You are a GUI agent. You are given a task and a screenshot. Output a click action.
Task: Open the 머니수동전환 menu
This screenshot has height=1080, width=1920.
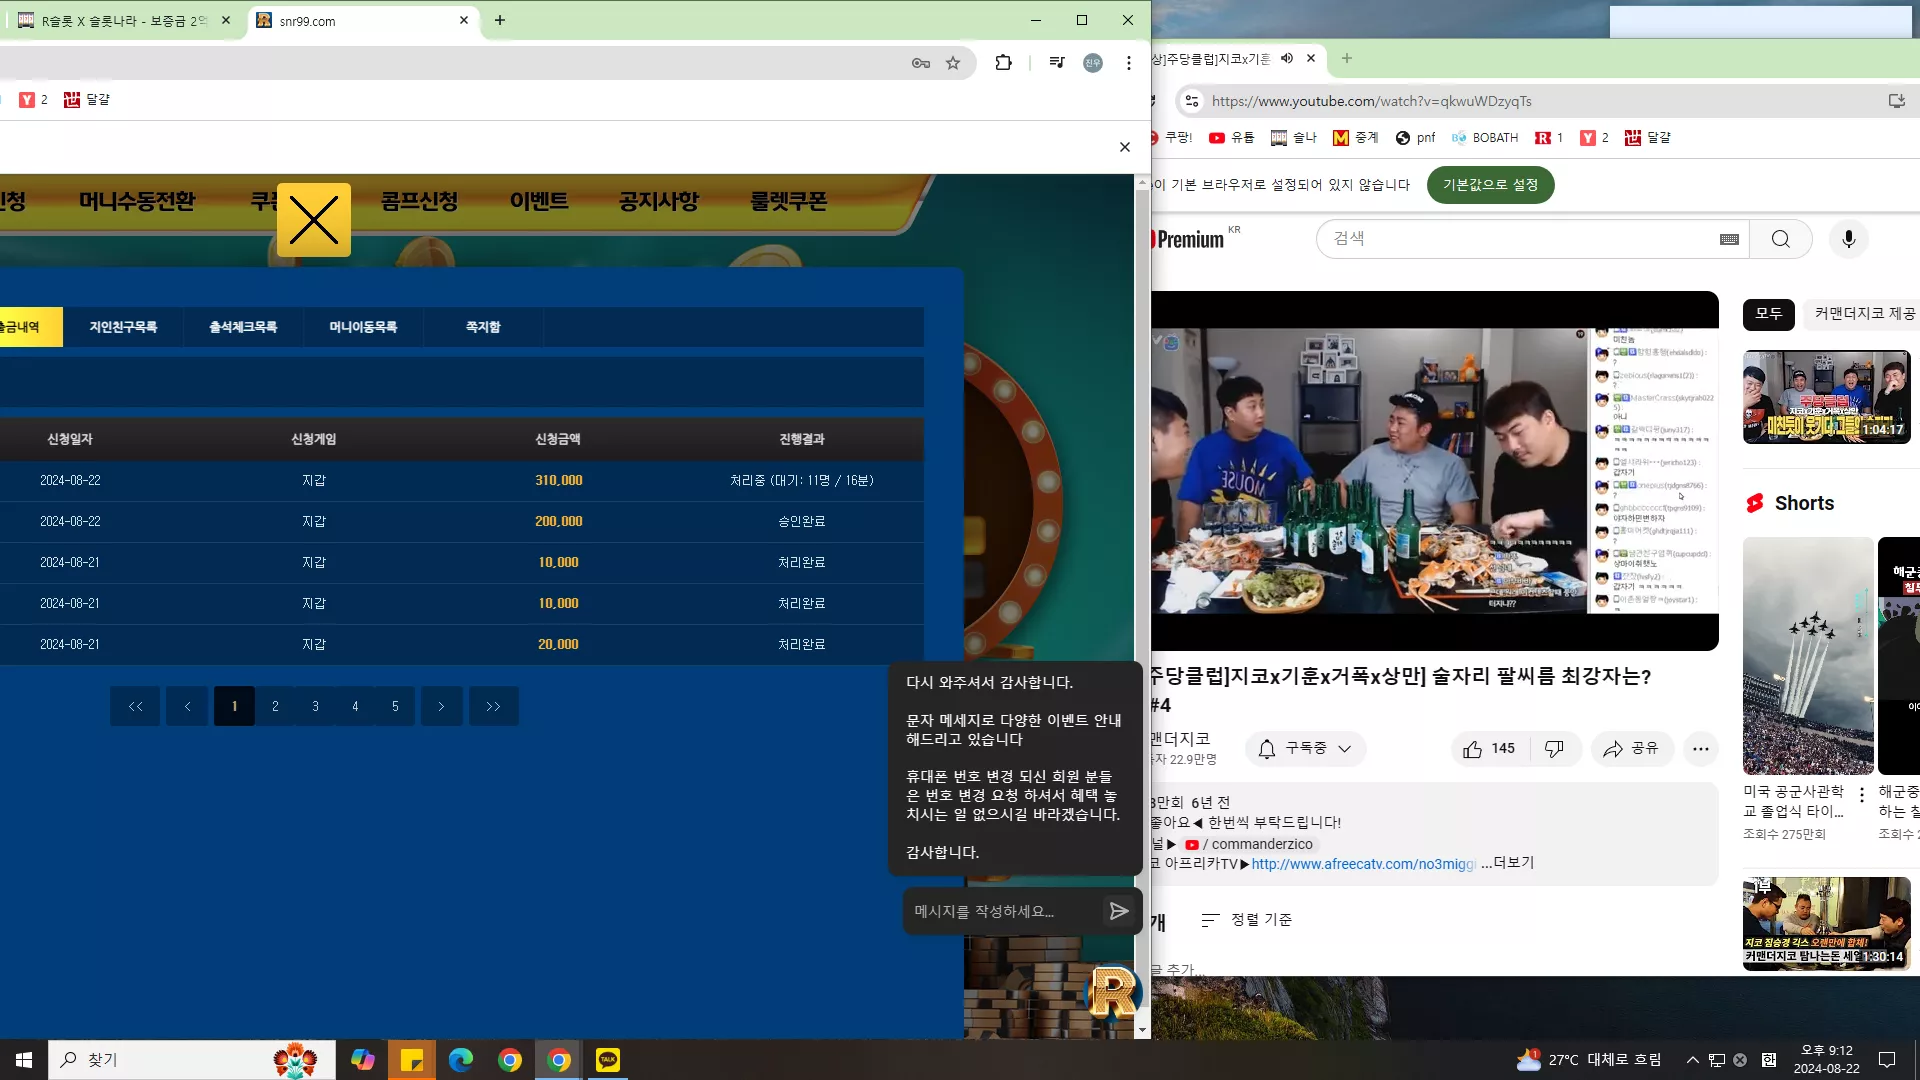pos(137,202)
